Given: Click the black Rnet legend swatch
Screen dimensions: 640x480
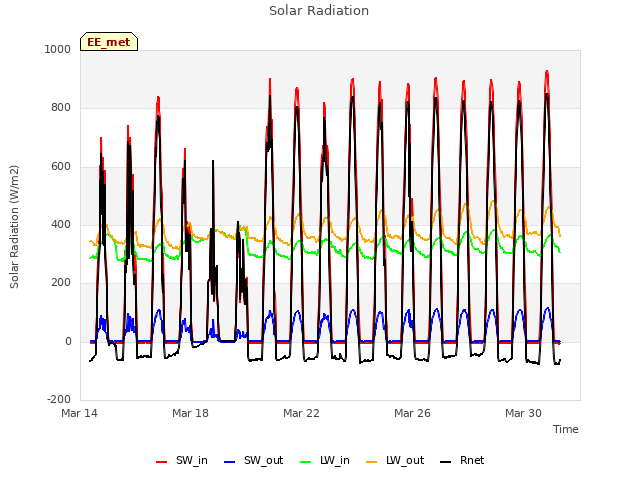Looking at the screenshot, I should pyautogui.click(x=446, y=462).
